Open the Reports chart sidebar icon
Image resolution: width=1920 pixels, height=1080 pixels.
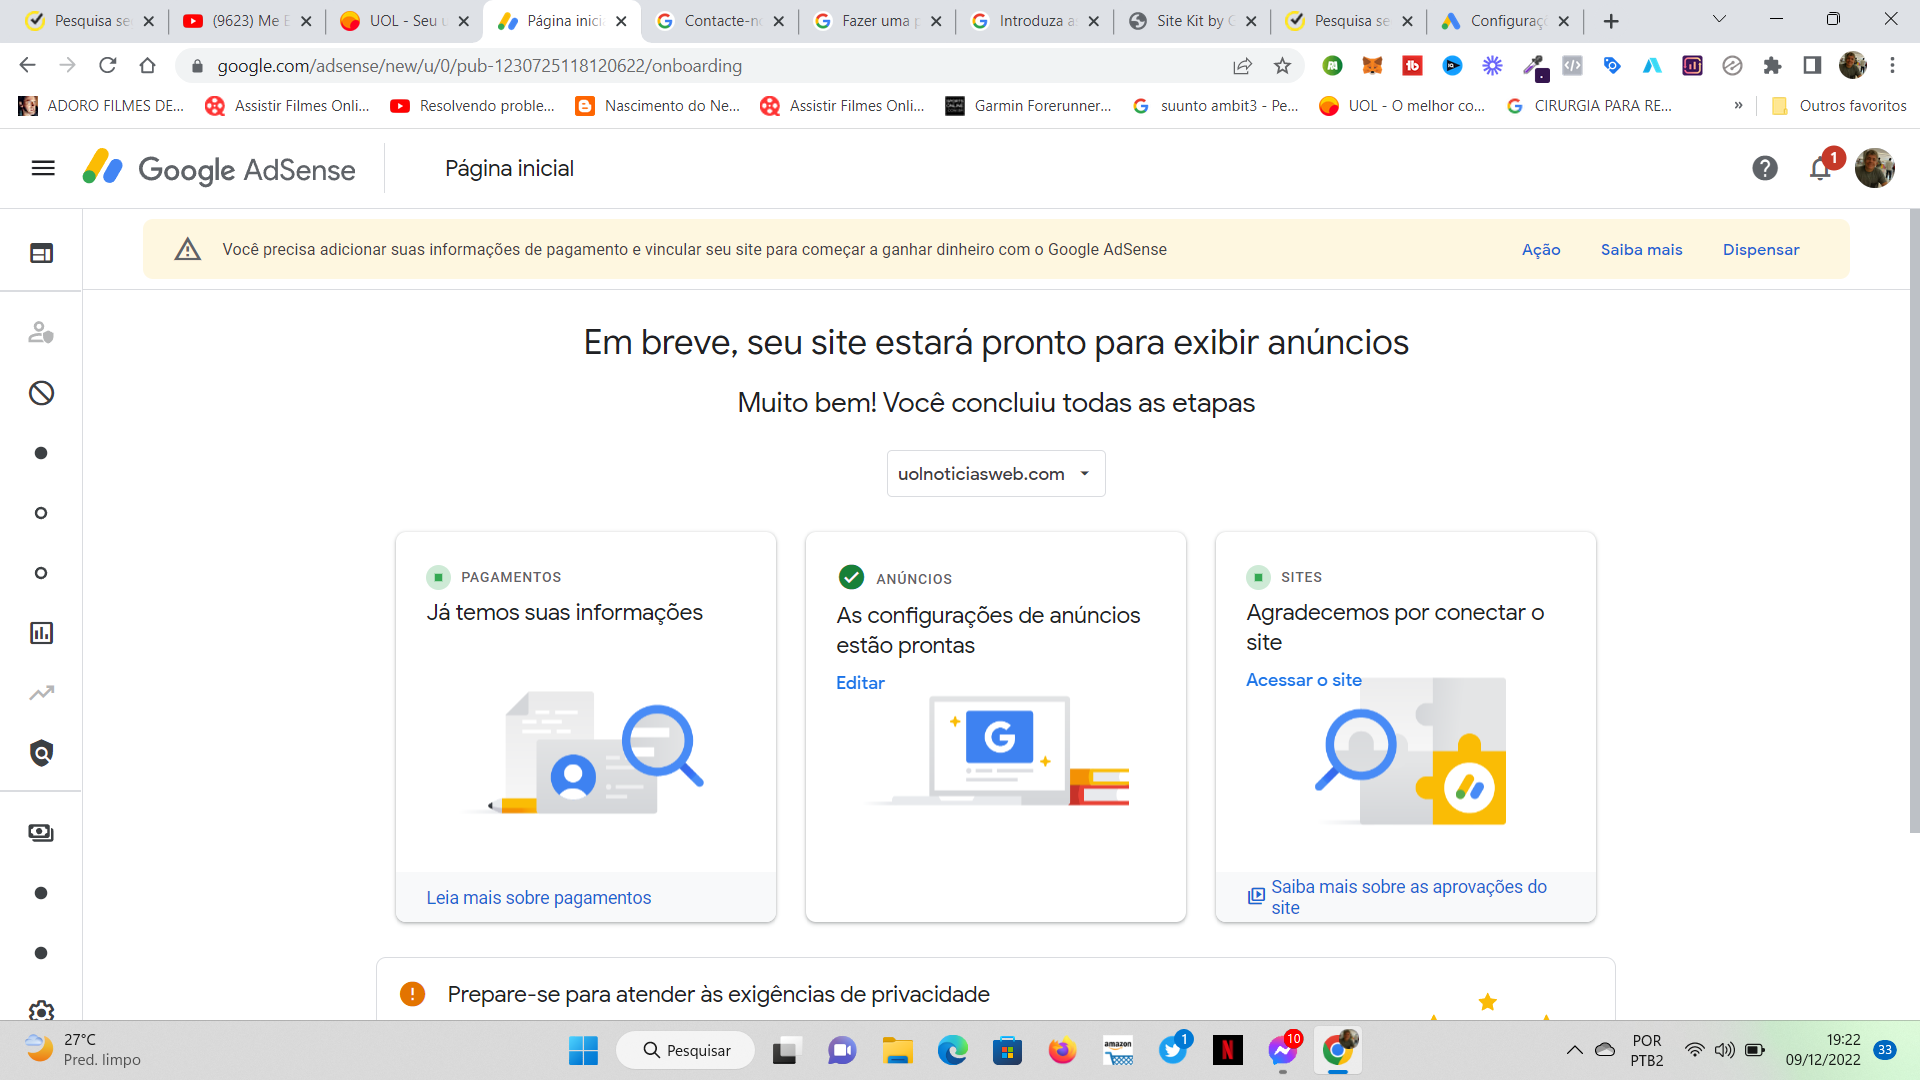point(41,633)
